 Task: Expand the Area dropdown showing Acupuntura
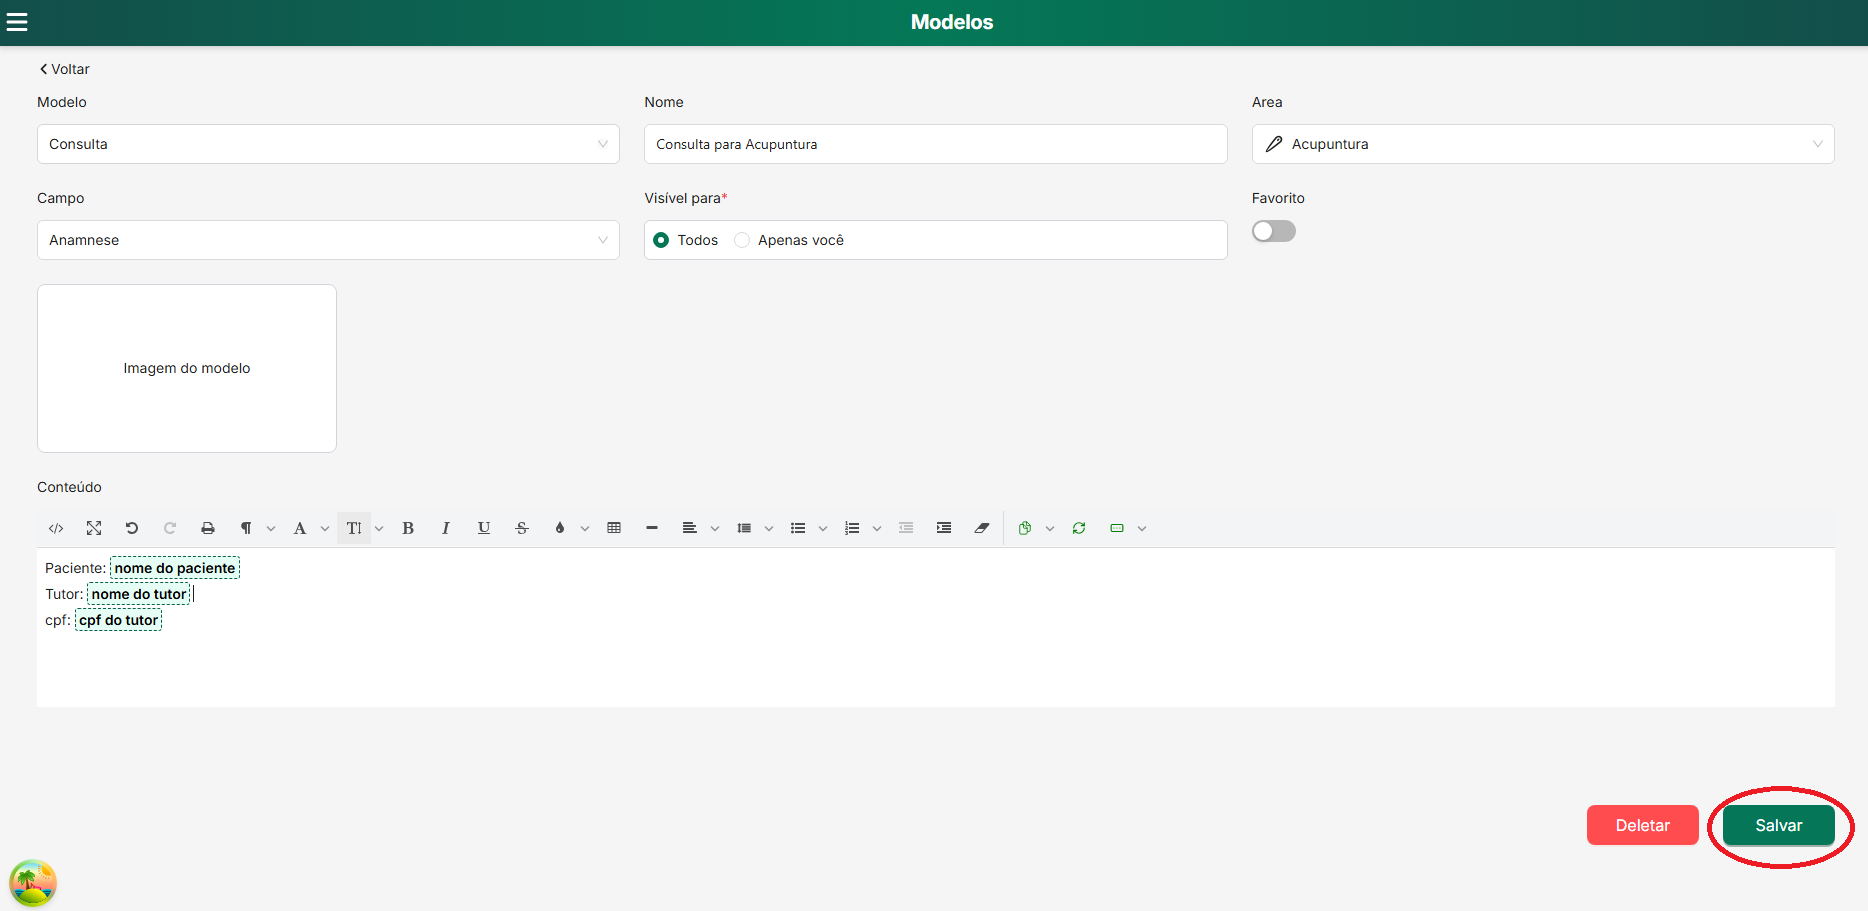[1542, 144]
